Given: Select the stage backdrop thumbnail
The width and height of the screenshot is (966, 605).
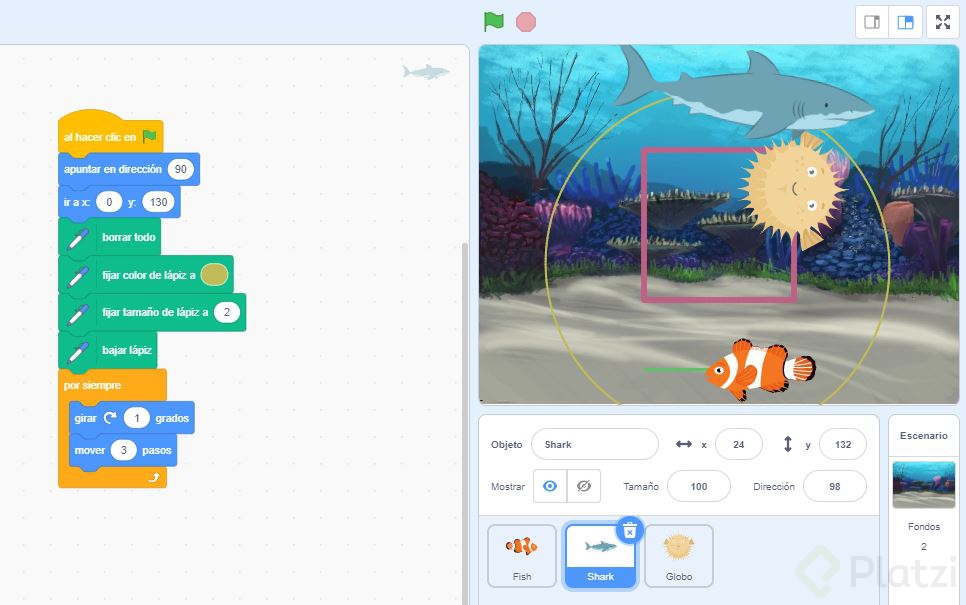Looking at the screenshot, I should pyautogui.click(x=923, y=484).
